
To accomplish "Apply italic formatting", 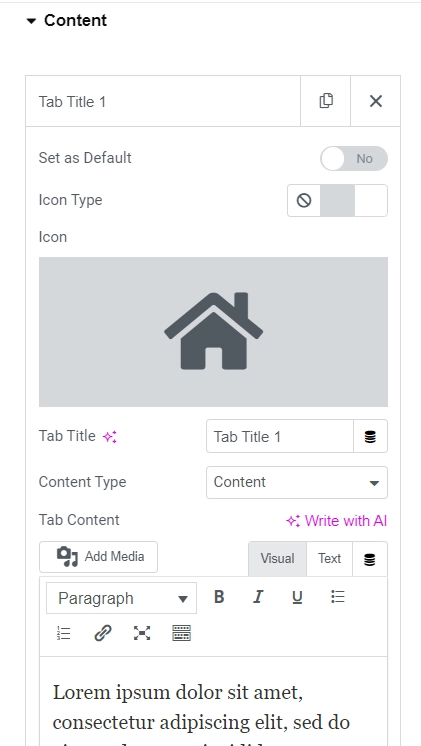I will [x=258, y=597].
